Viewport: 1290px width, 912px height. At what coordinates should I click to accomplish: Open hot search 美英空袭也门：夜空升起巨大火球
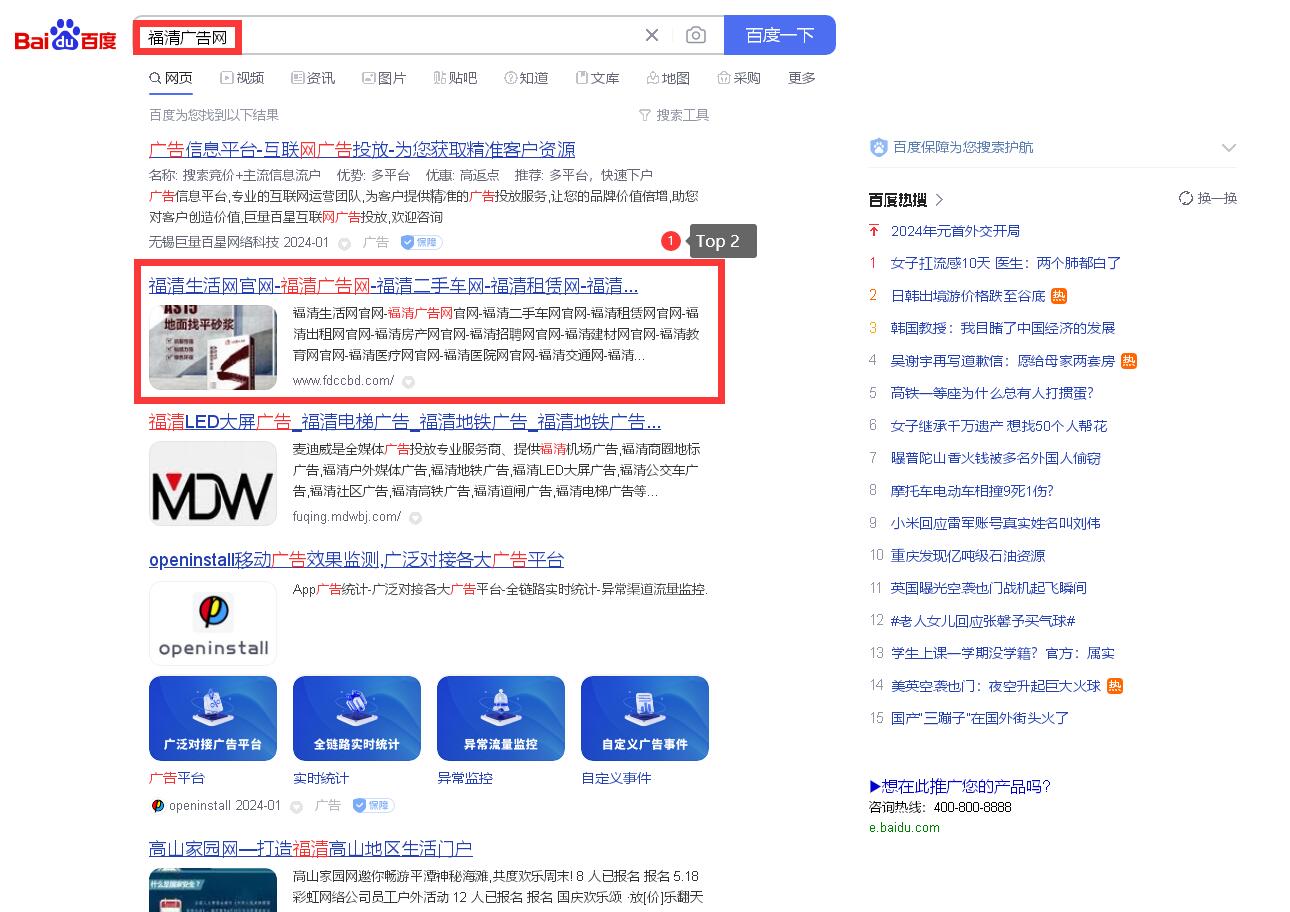pyautogui.click(x=996, y=686)
